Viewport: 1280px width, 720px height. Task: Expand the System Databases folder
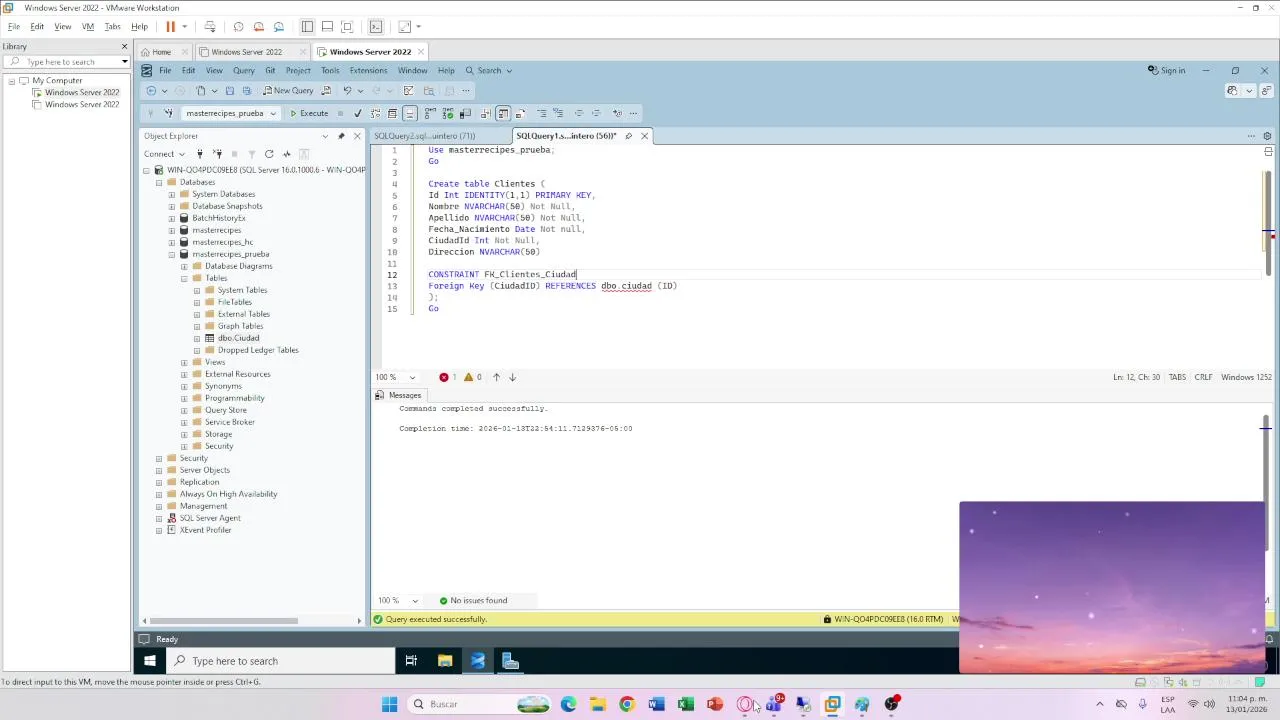[172, 194]
